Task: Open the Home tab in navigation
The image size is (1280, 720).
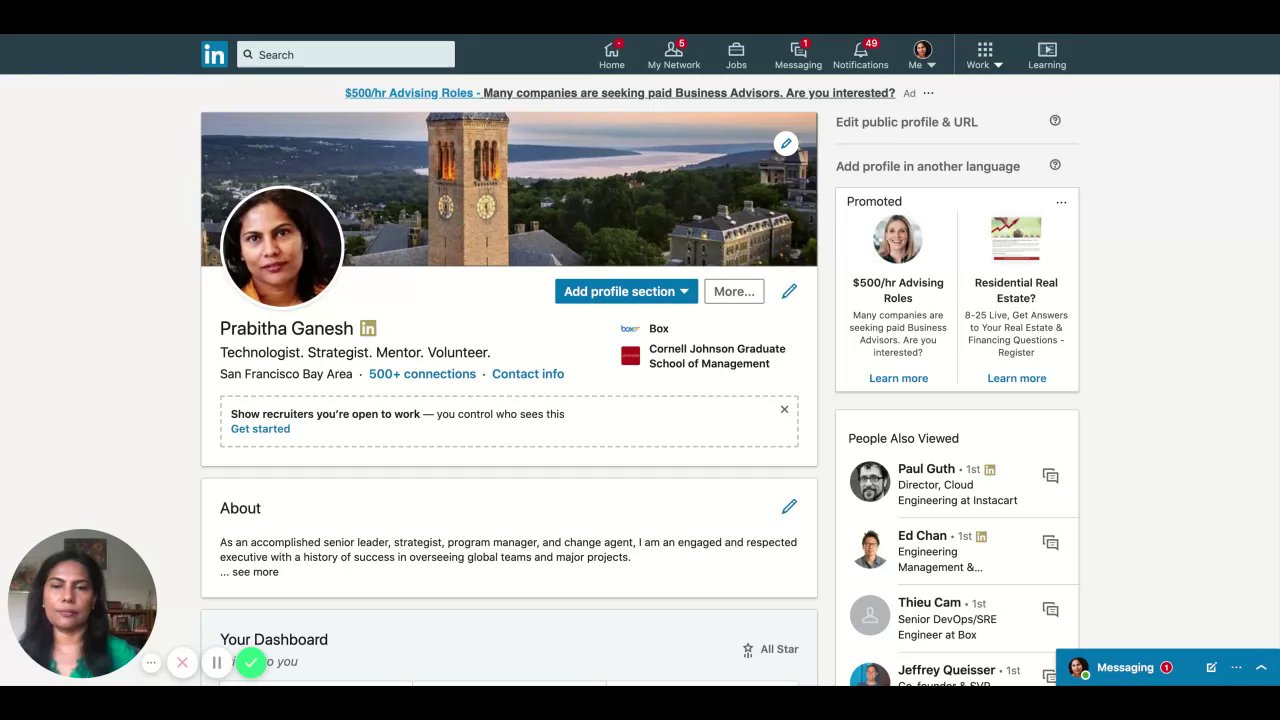Action: pos(612,55)
